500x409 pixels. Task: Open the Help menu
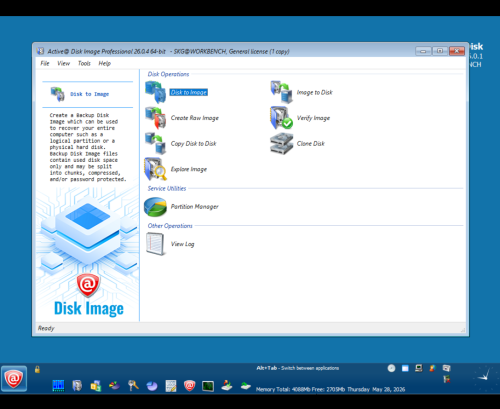click(104, 63)
